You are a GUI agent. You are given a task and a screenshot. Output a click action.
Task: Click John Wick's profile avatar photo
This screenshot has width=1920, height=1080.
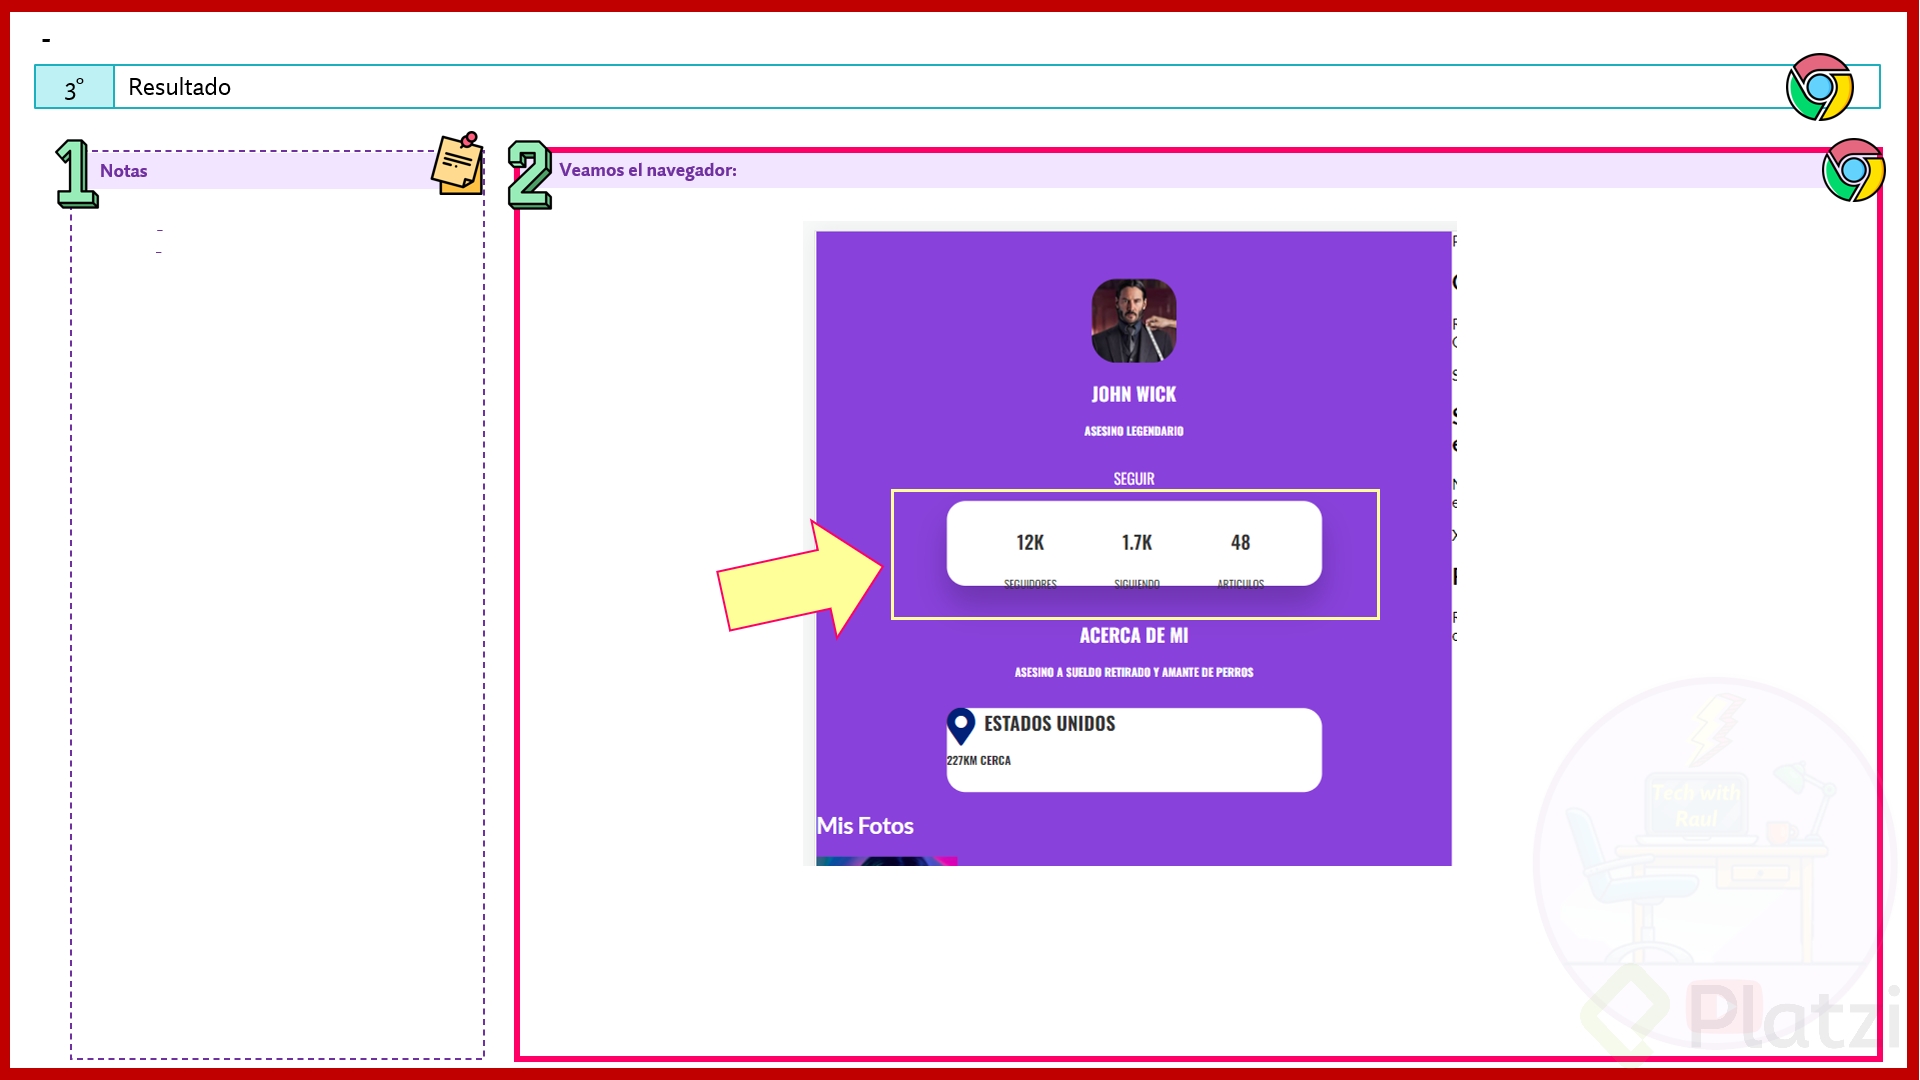tap(1133, 320)
